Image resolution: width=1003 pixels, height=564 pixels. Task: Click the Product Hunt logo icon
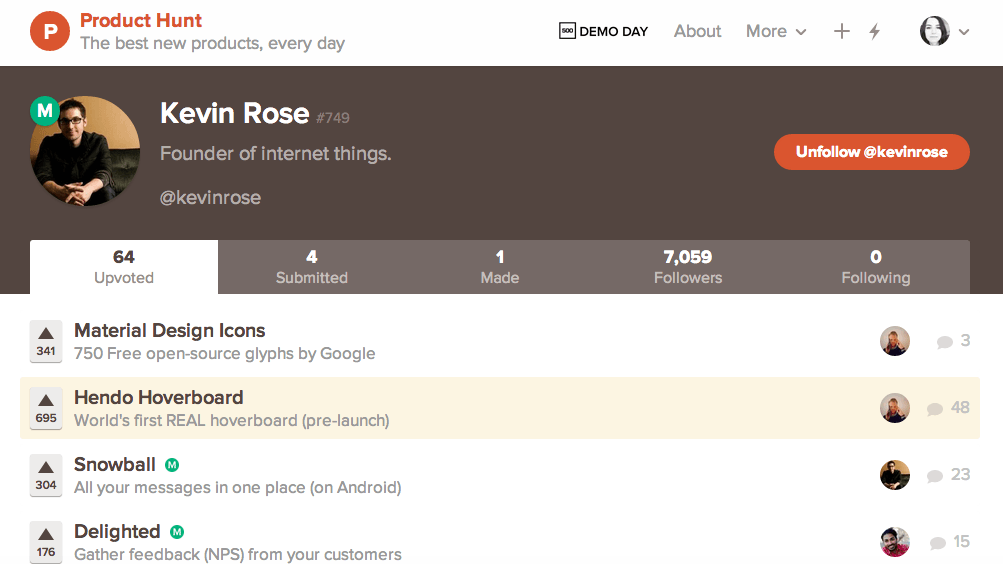point(50,31)
